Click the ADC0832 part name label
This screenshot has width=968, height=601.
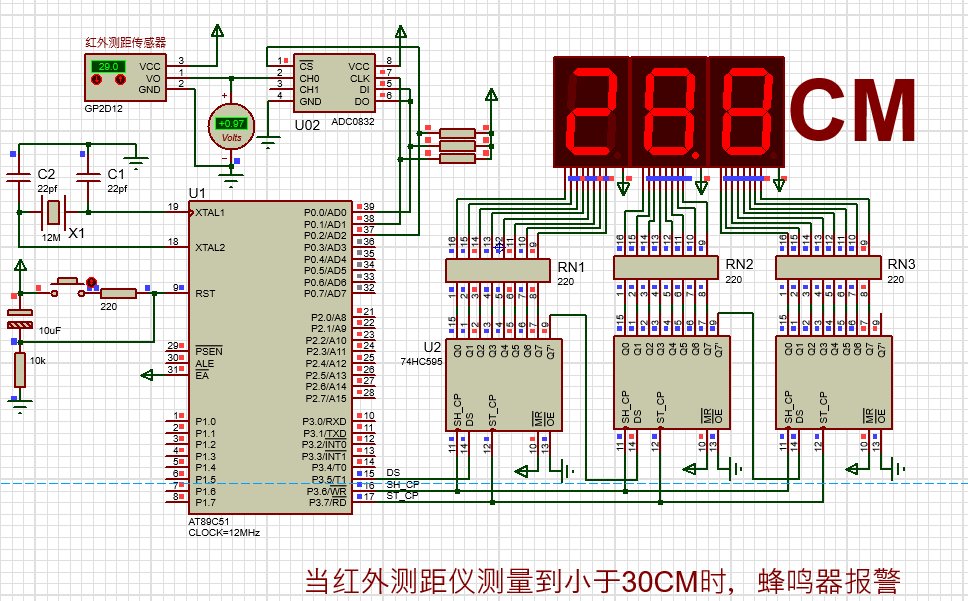[x=353, y=122]
